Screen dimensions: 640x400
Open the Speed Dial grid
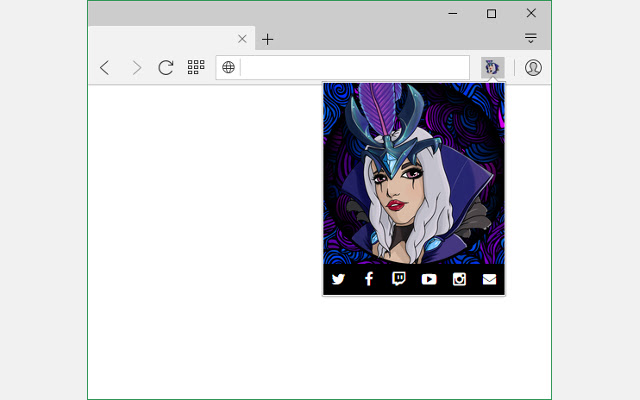click(x=196, y=67)
